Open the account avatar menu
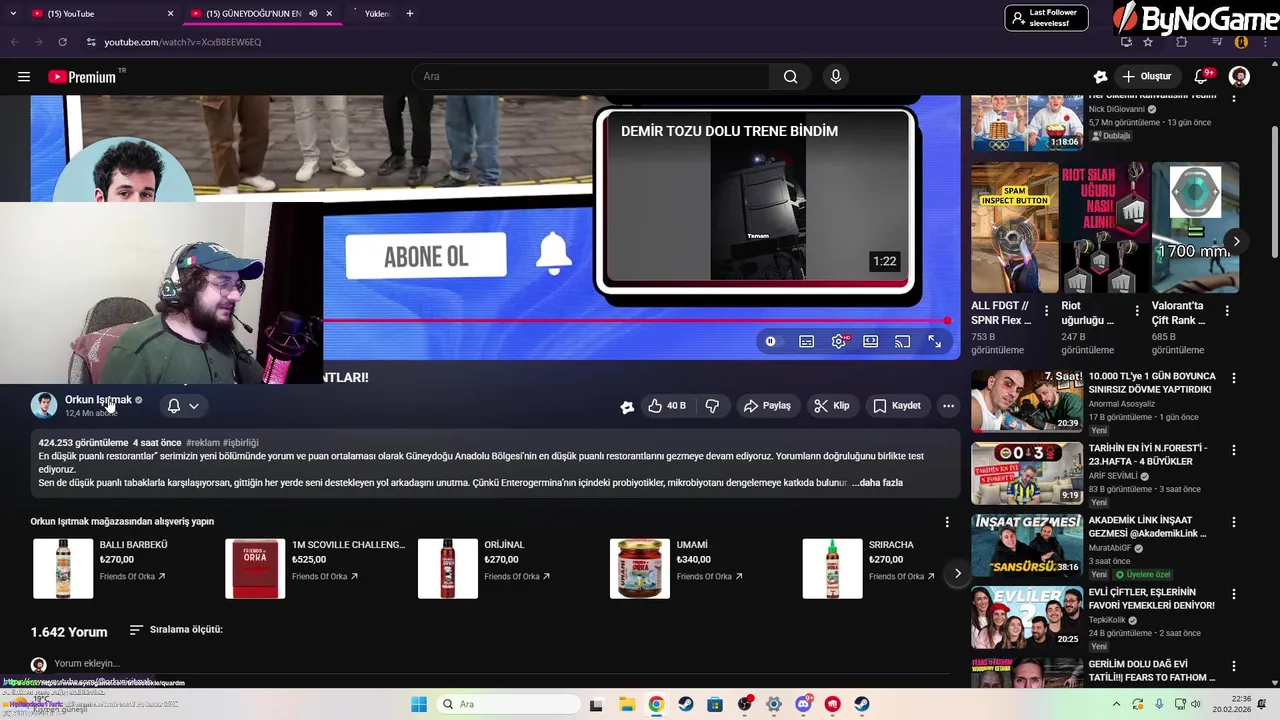This screenshot has width=1280, height=720. click(1239, 77)
